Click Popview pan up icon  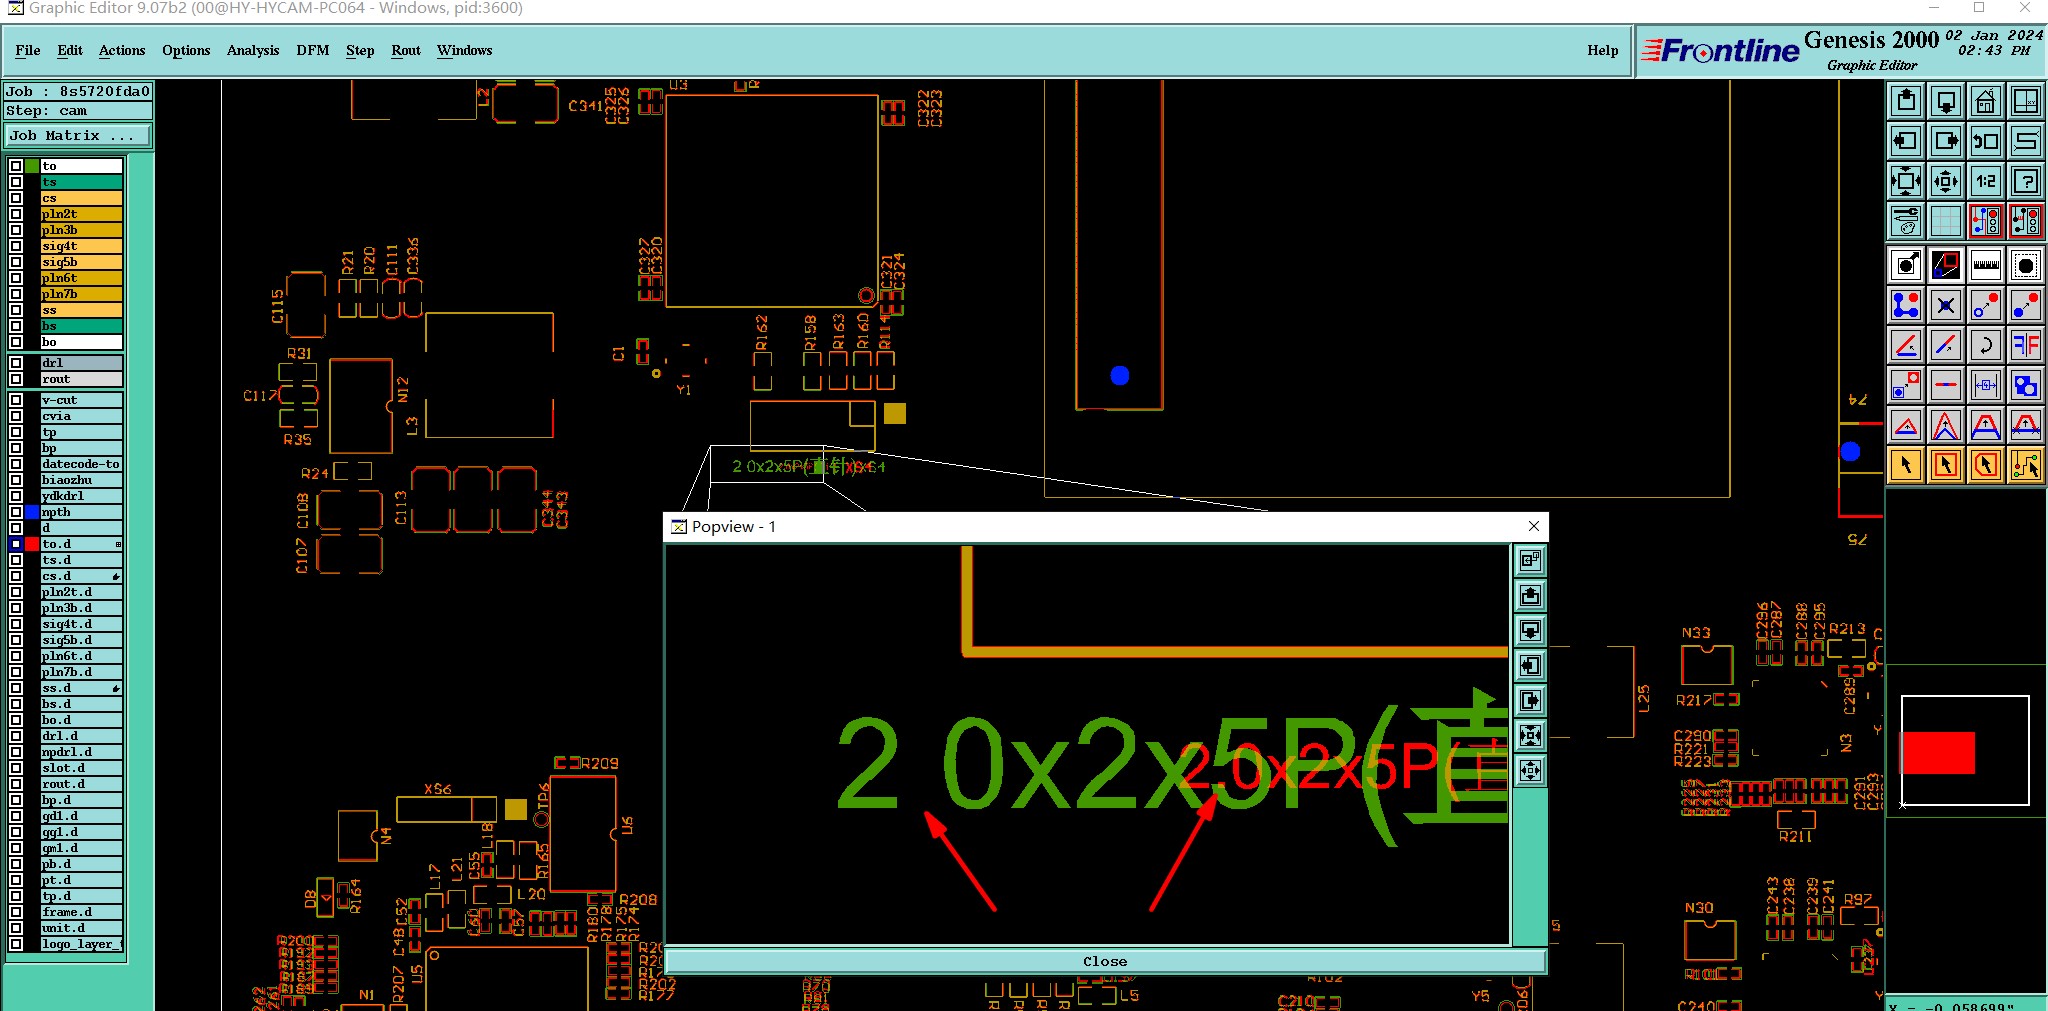click(x=1530, y=596)
